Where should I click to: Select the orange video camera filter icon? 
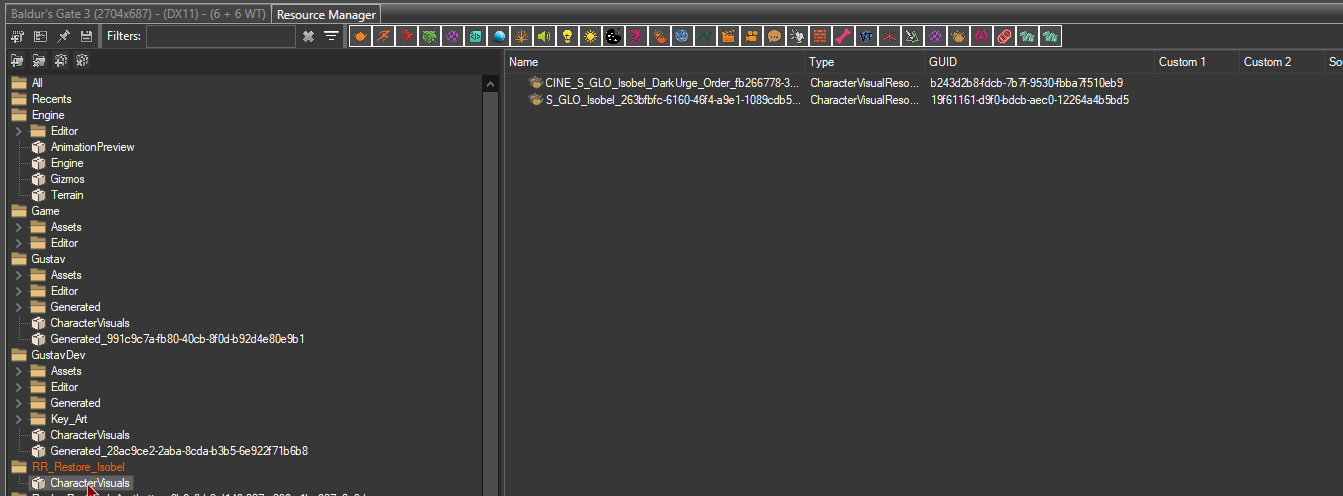(x=751, y=36)
